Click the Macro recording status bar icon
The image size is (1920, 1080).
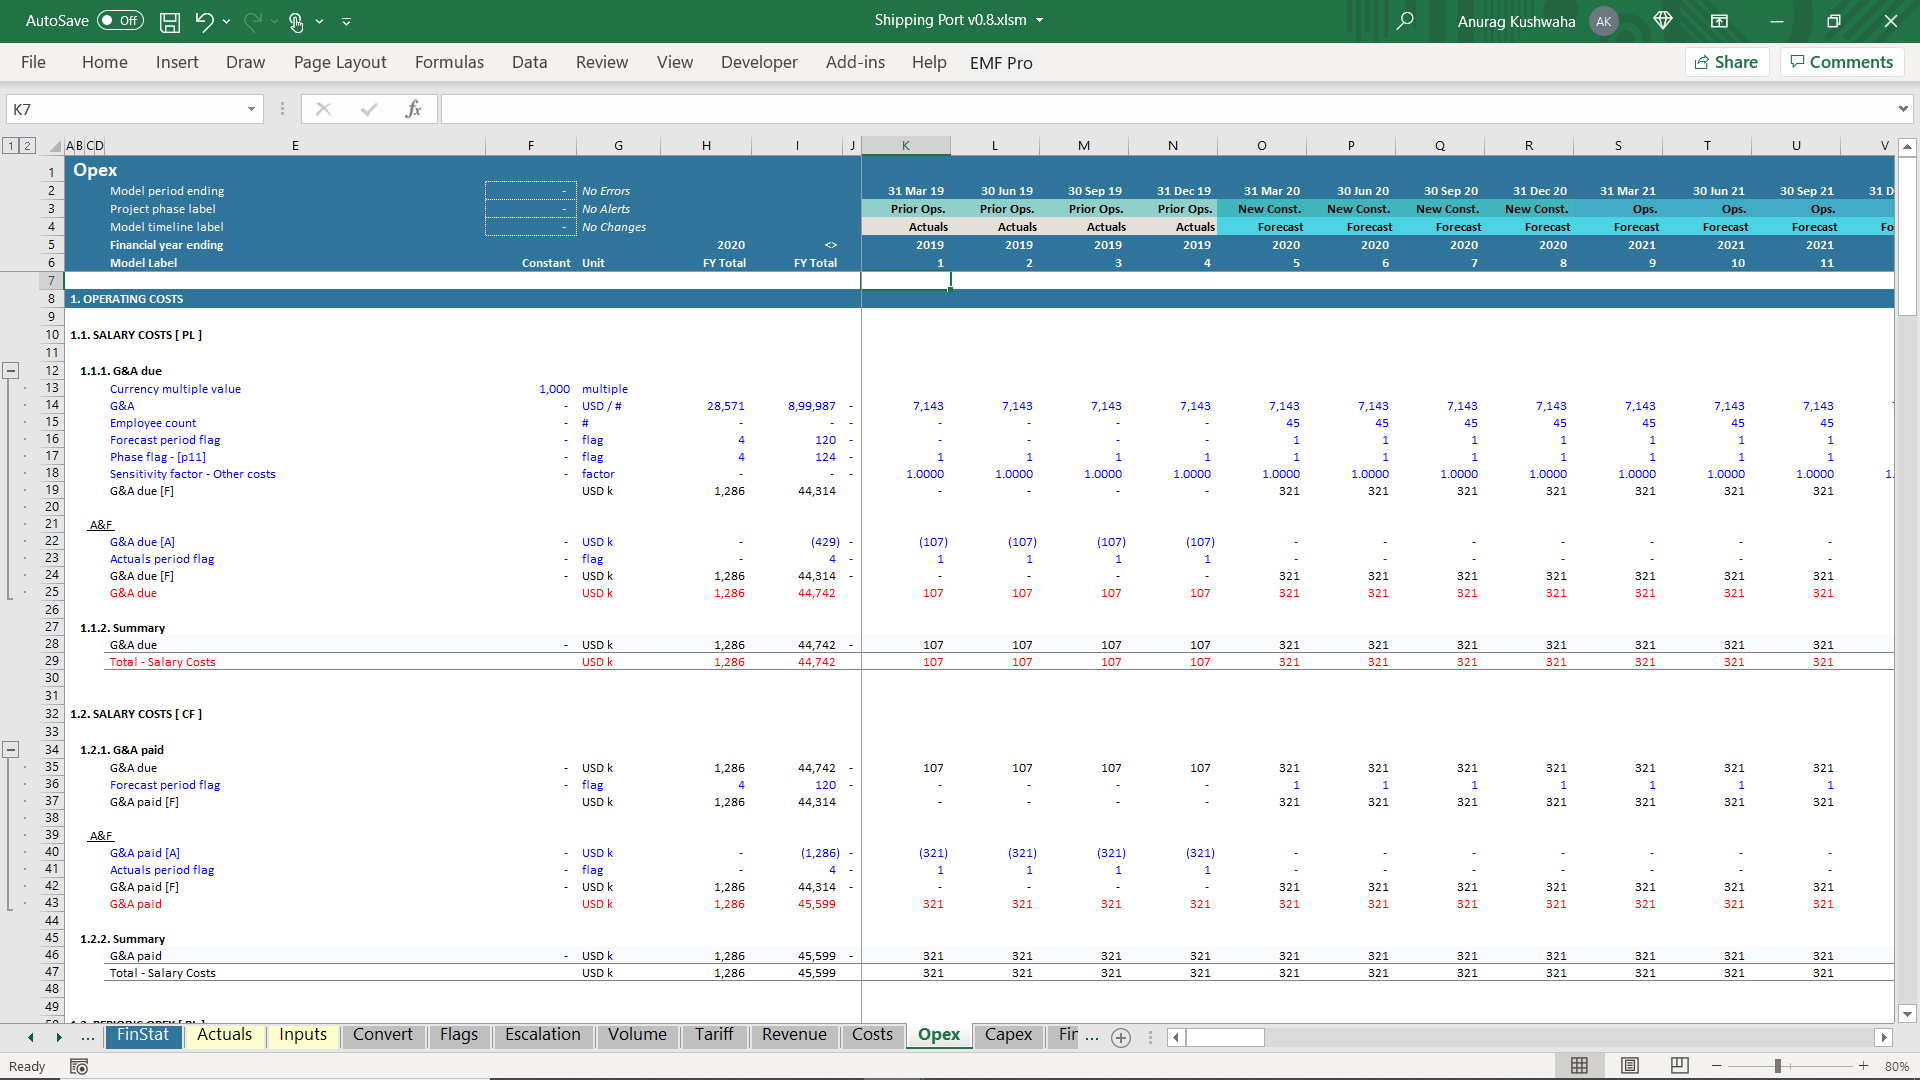[x=79, y=1067]
